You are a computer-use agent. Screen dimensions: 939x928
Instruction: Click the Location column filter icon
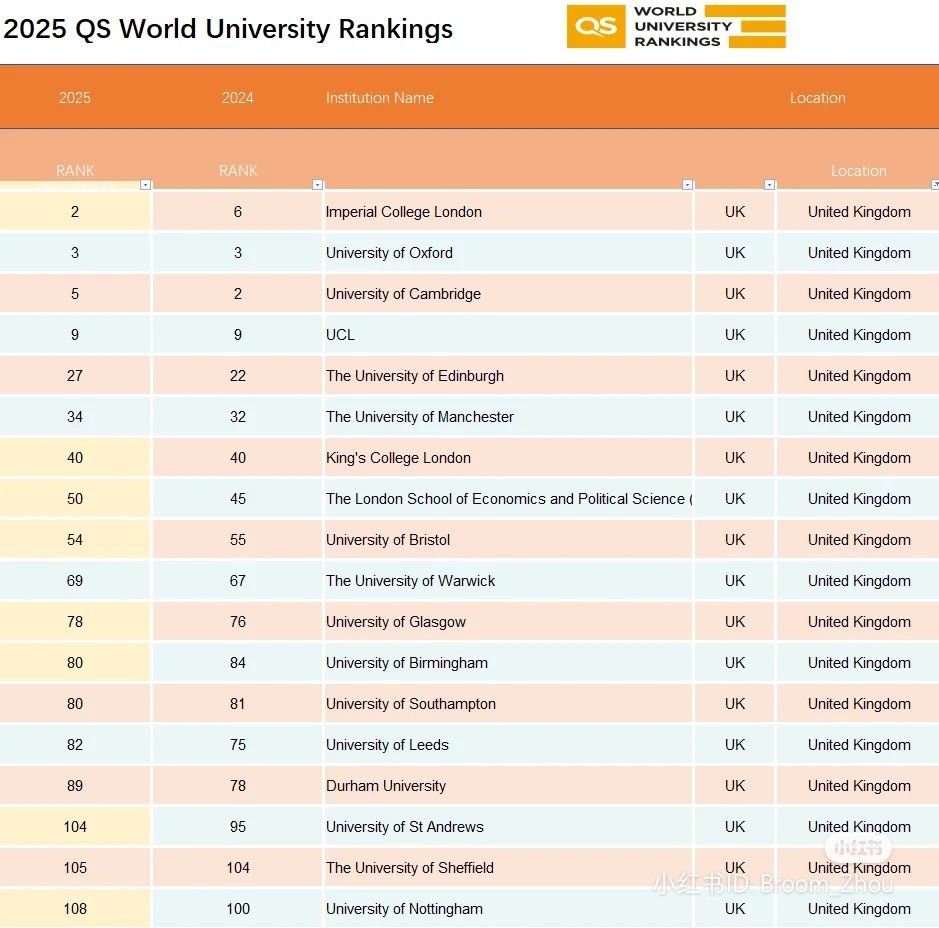point(934,184)
